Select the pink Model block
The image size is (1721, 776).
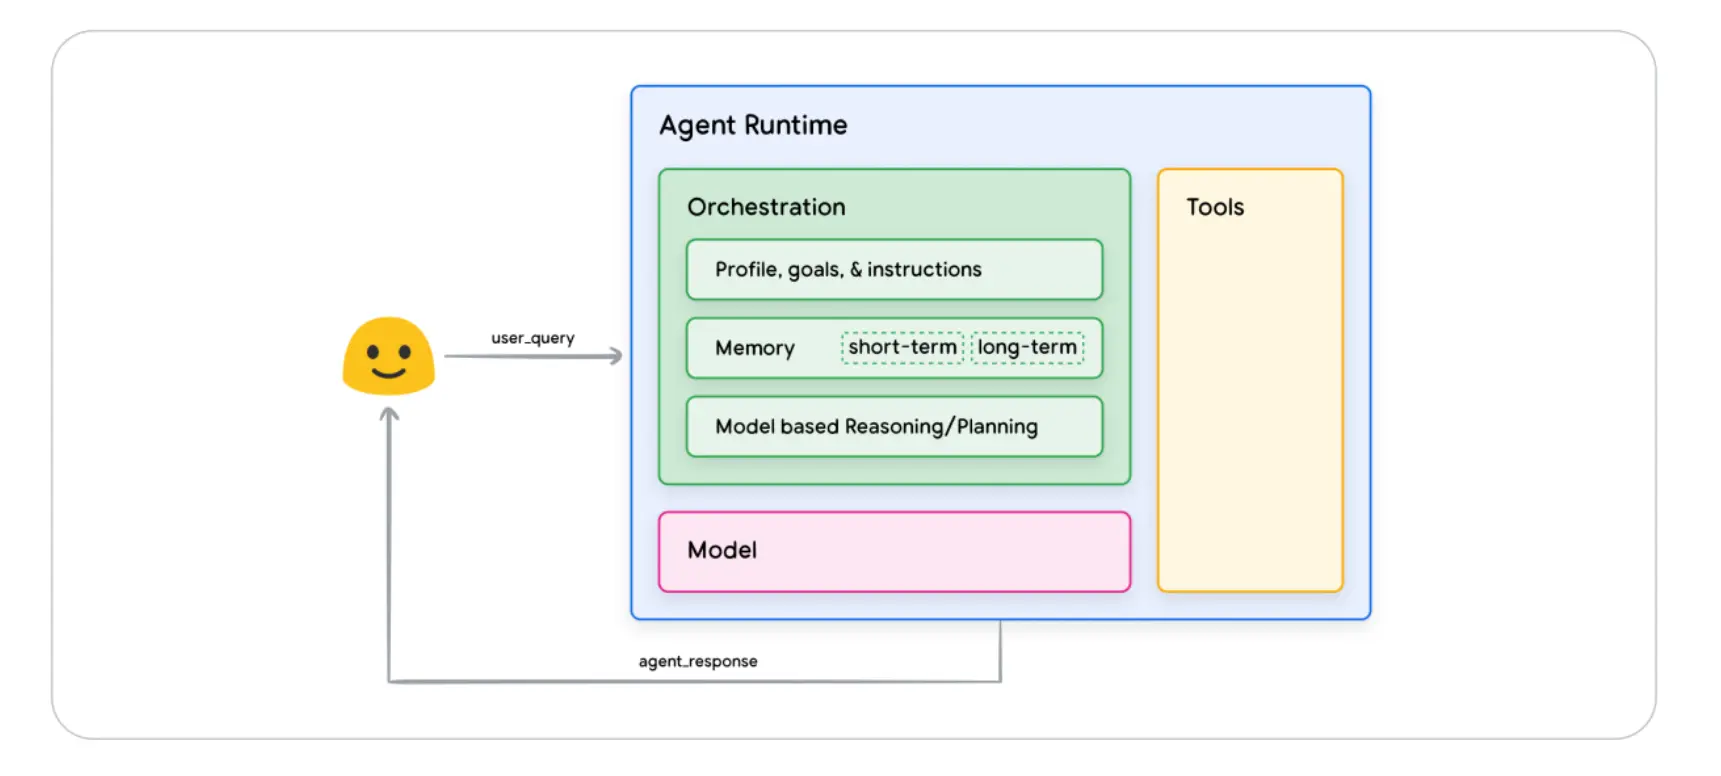pyautogui.click(x=894, y=551)
